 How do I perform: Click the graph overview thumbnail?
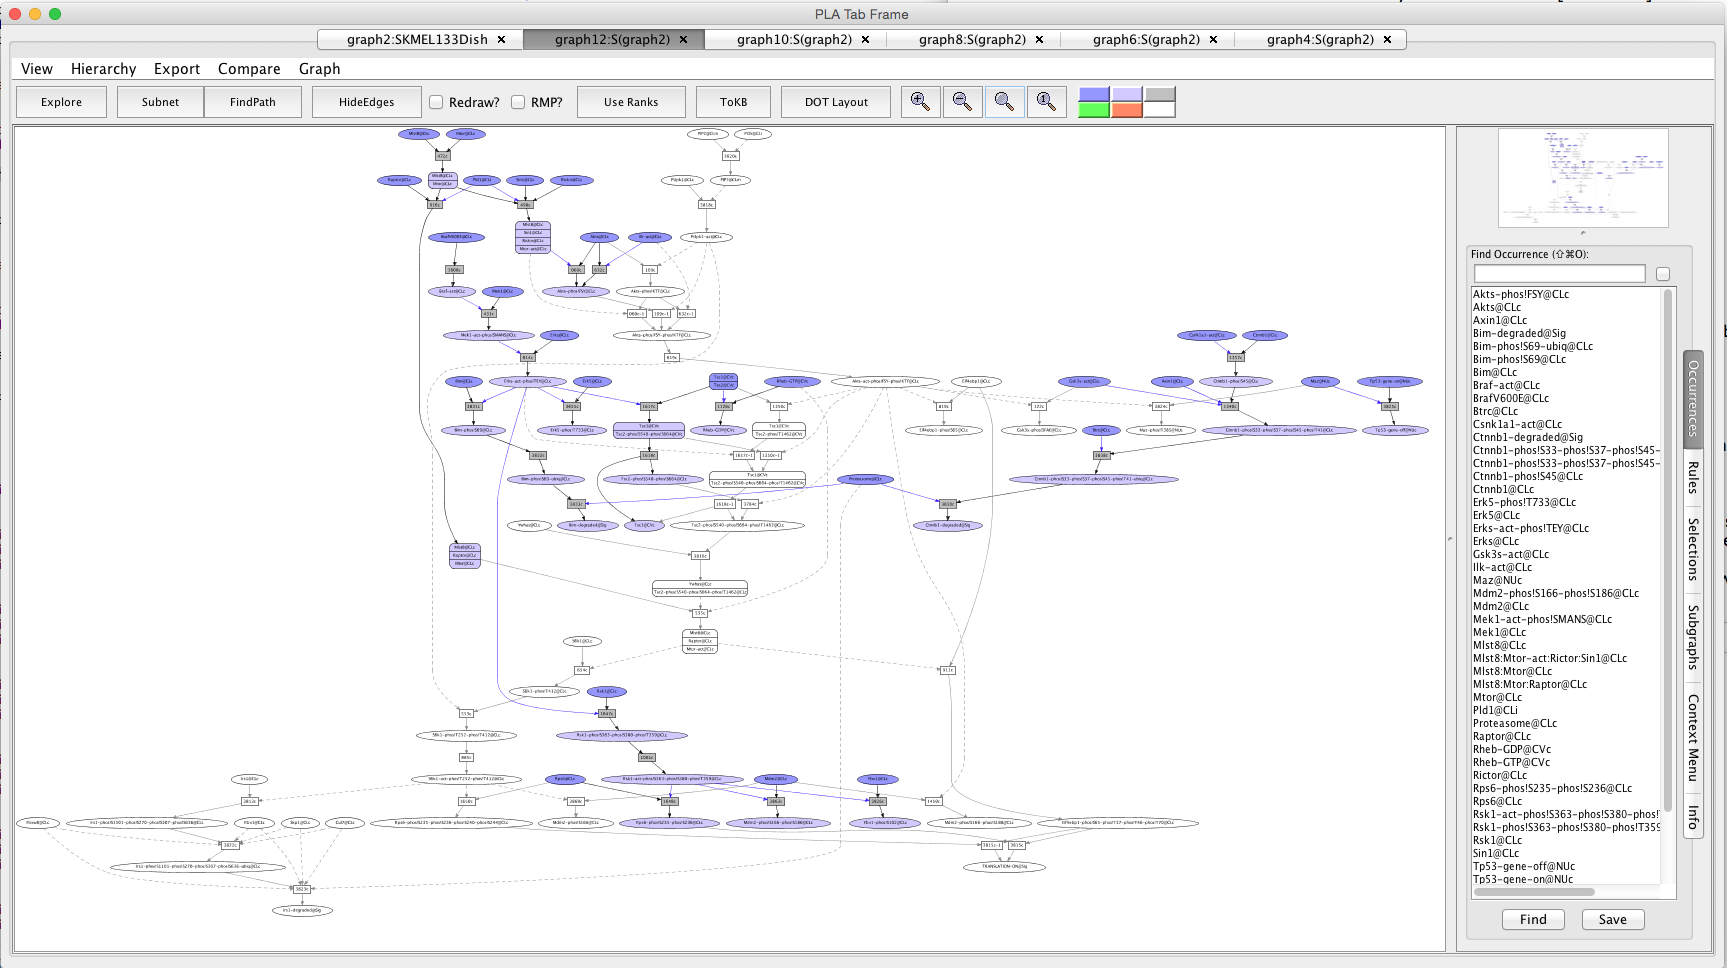pyautogui.click(x=1583, y=178)
